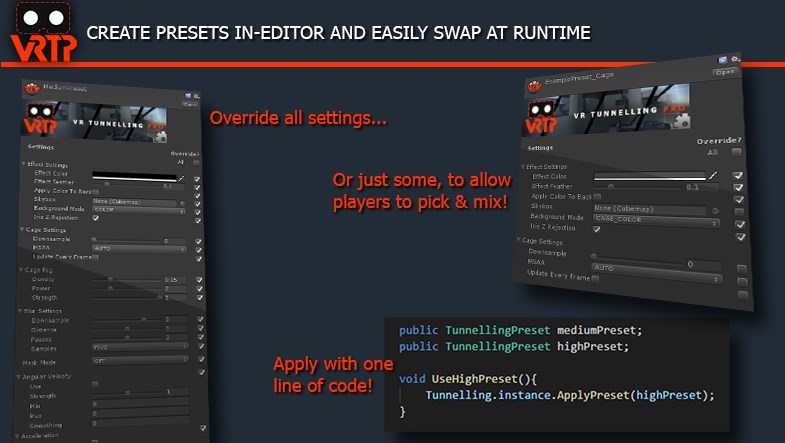
Task: Click Effect Color swatch in MediumPreset panel
Action: (x=135, y=176)
